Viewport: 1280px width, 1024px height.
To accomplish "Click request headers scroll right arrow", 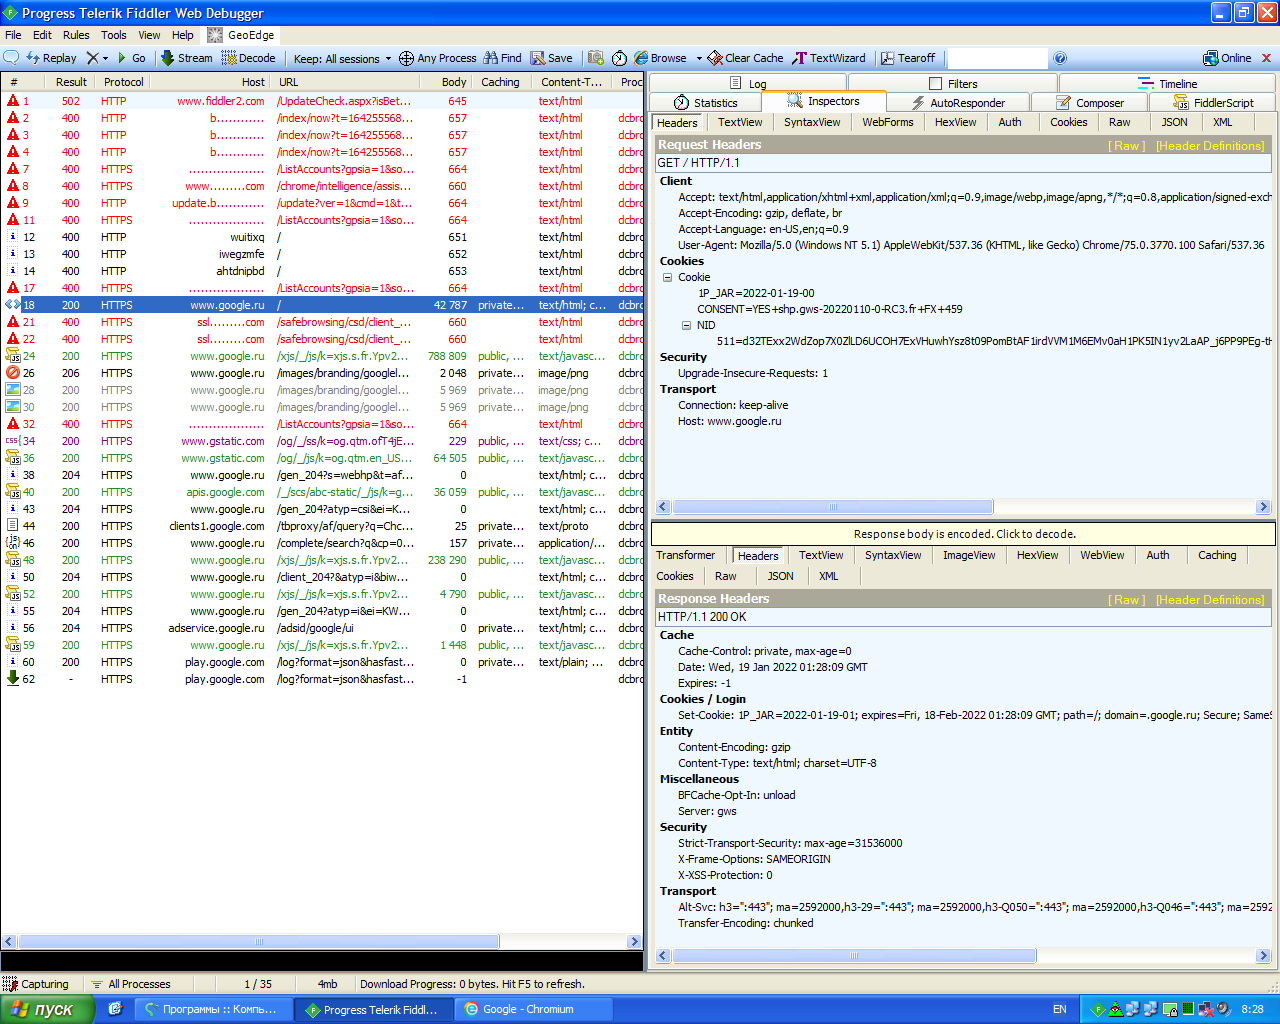I will 1263,507.
